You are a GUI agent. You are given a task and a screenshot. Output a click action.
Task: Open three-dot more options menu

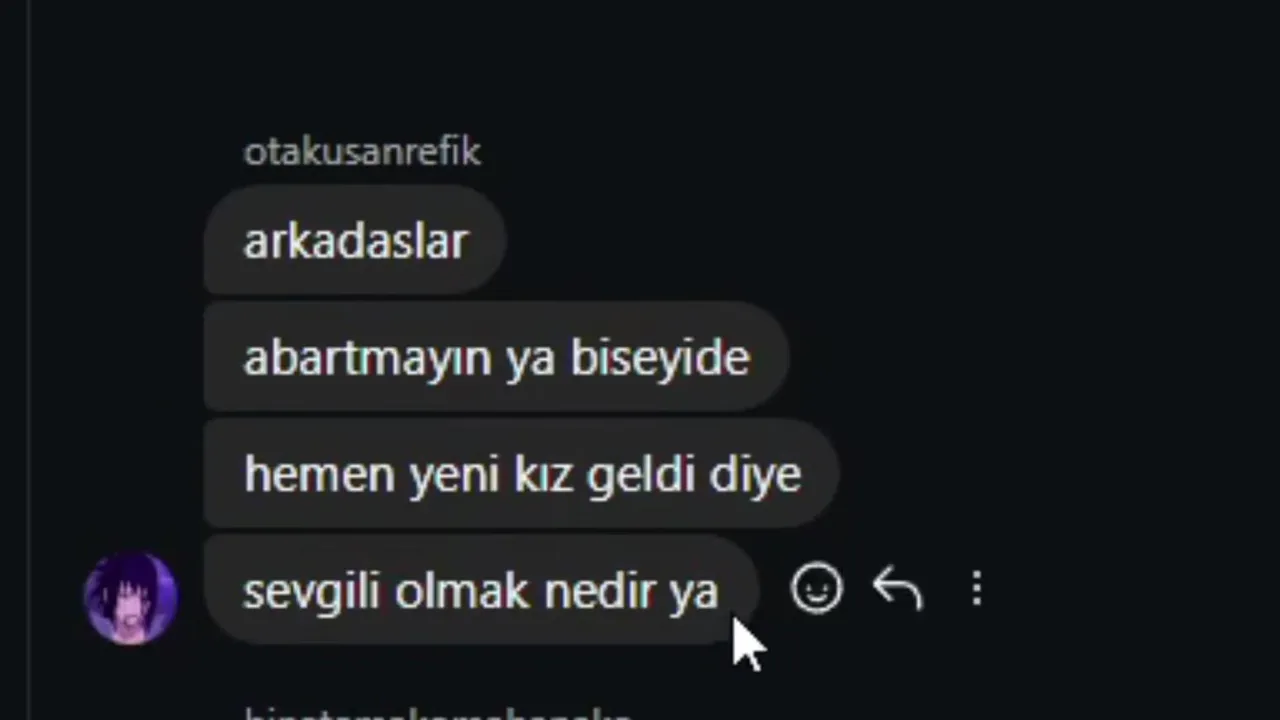point(977,589)
